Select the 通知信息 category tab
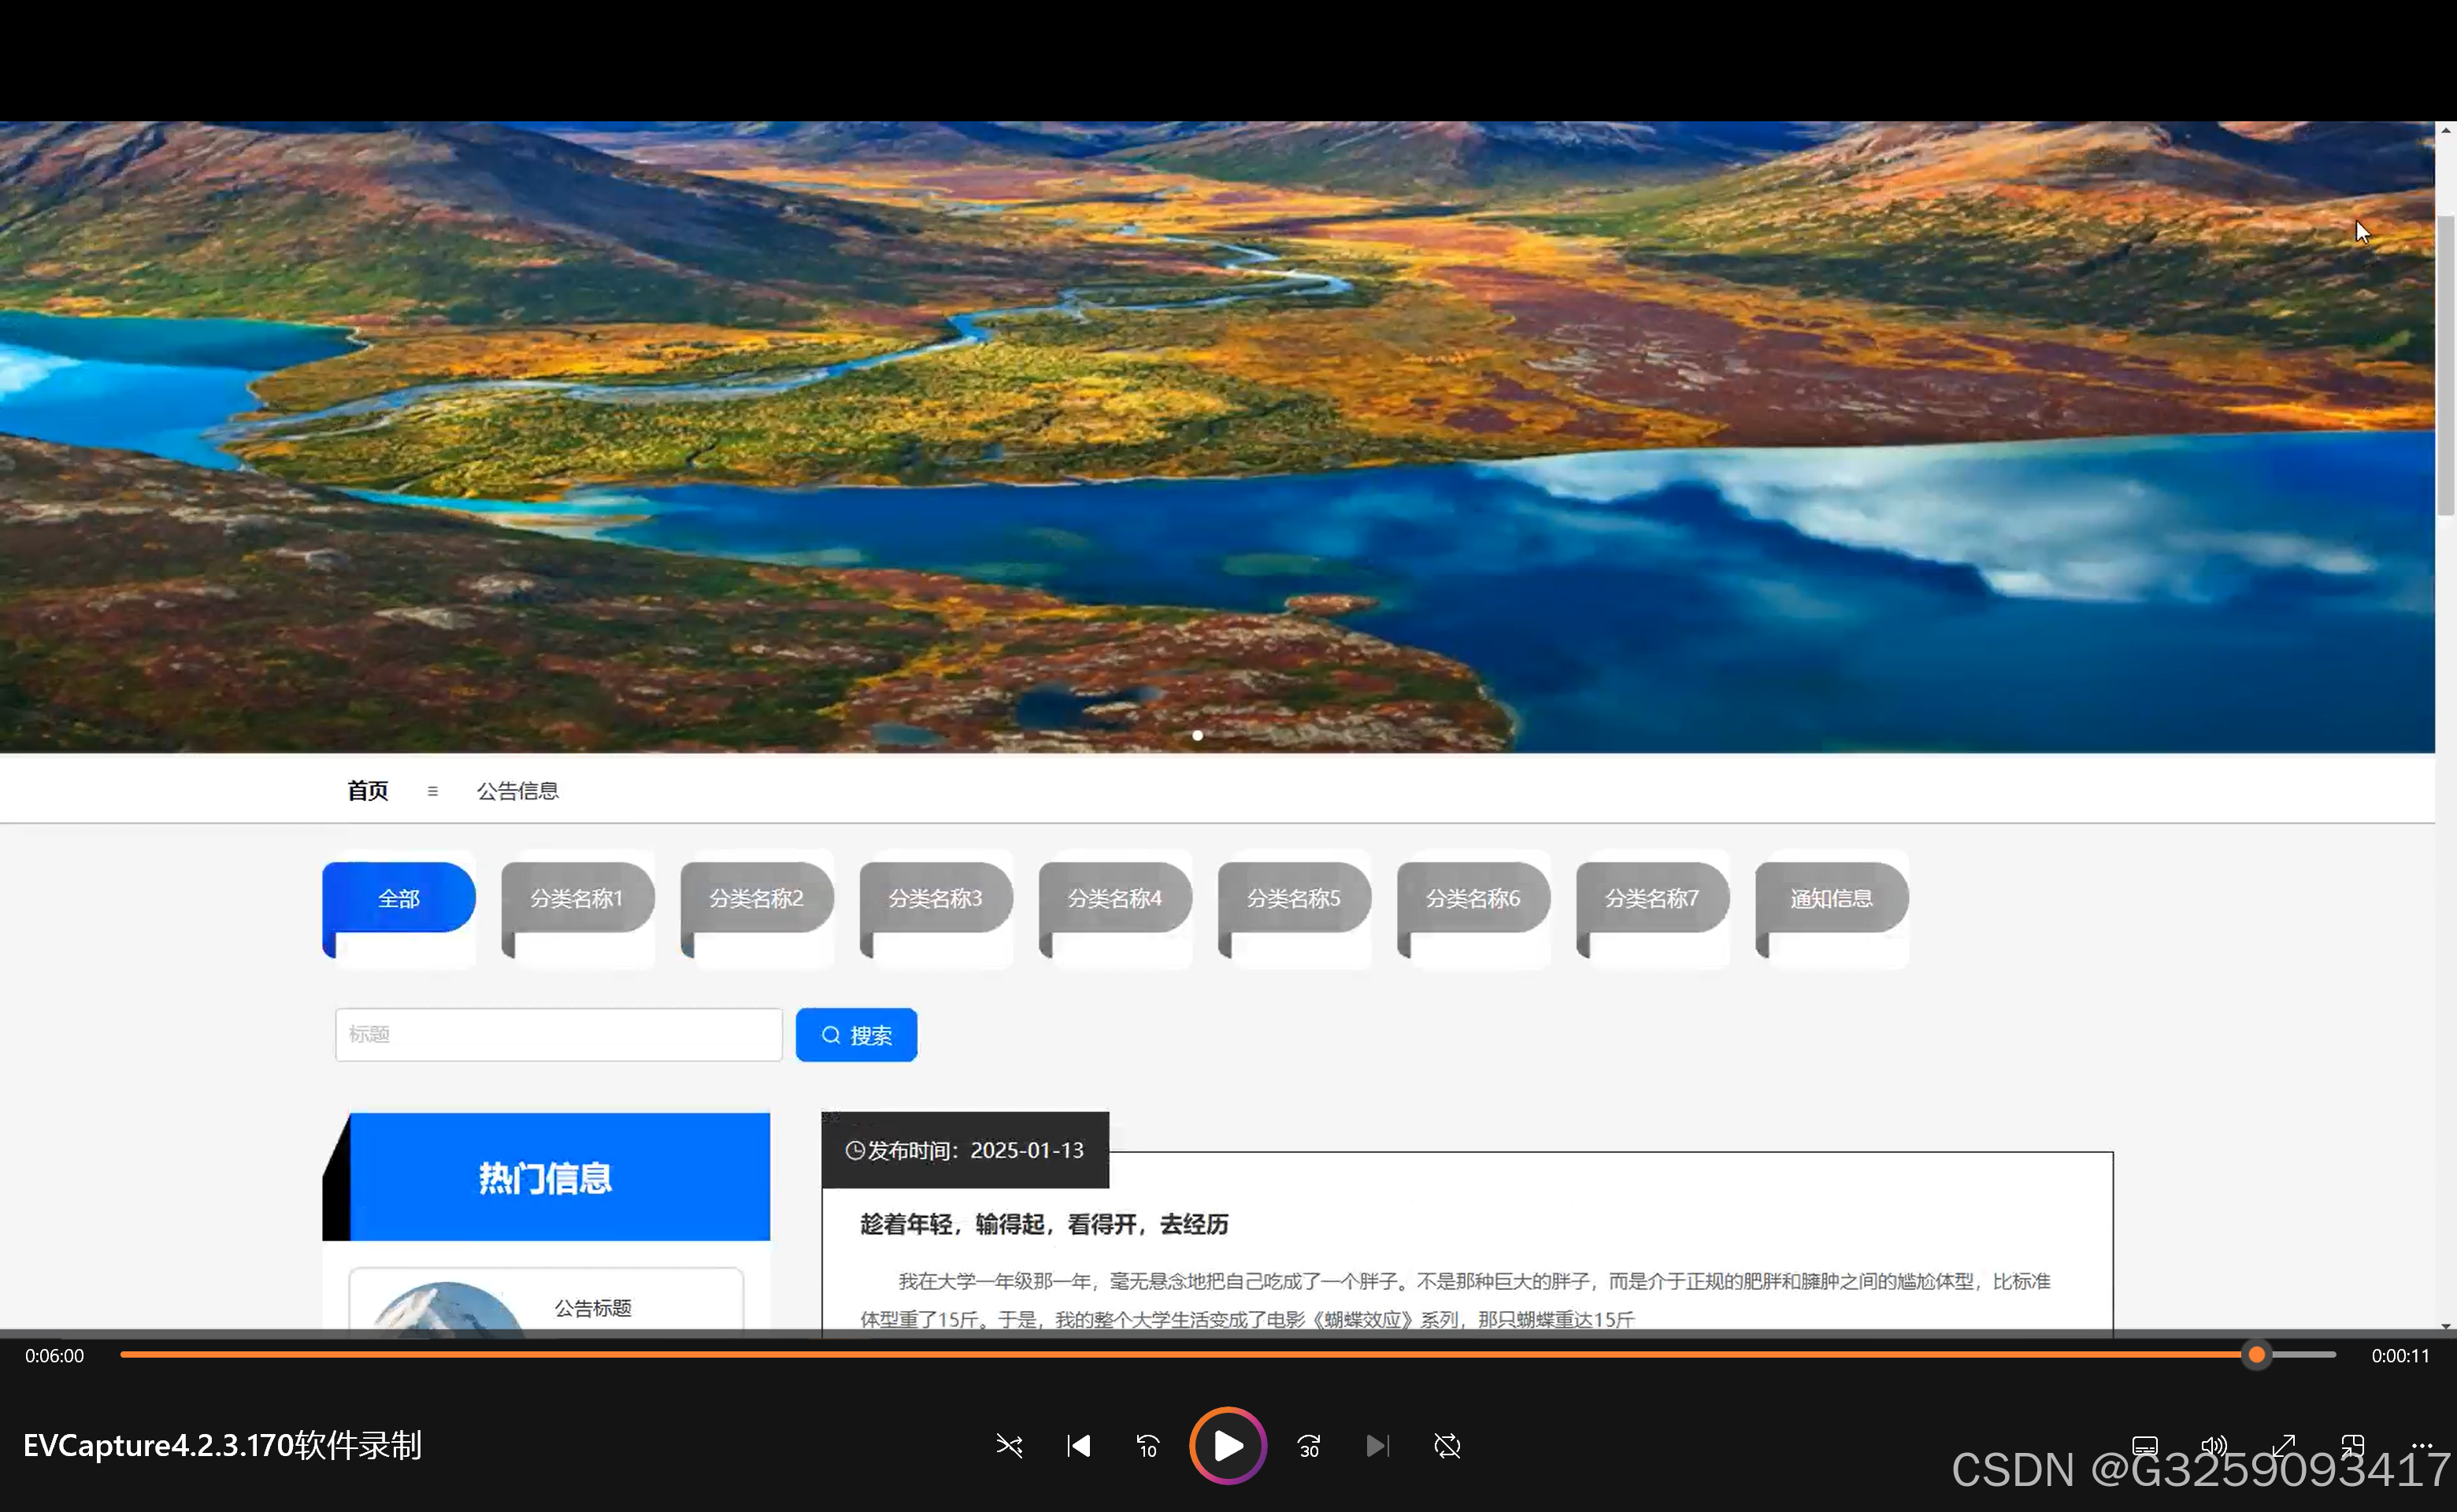2457x1512 pixels. [1830, 898]
